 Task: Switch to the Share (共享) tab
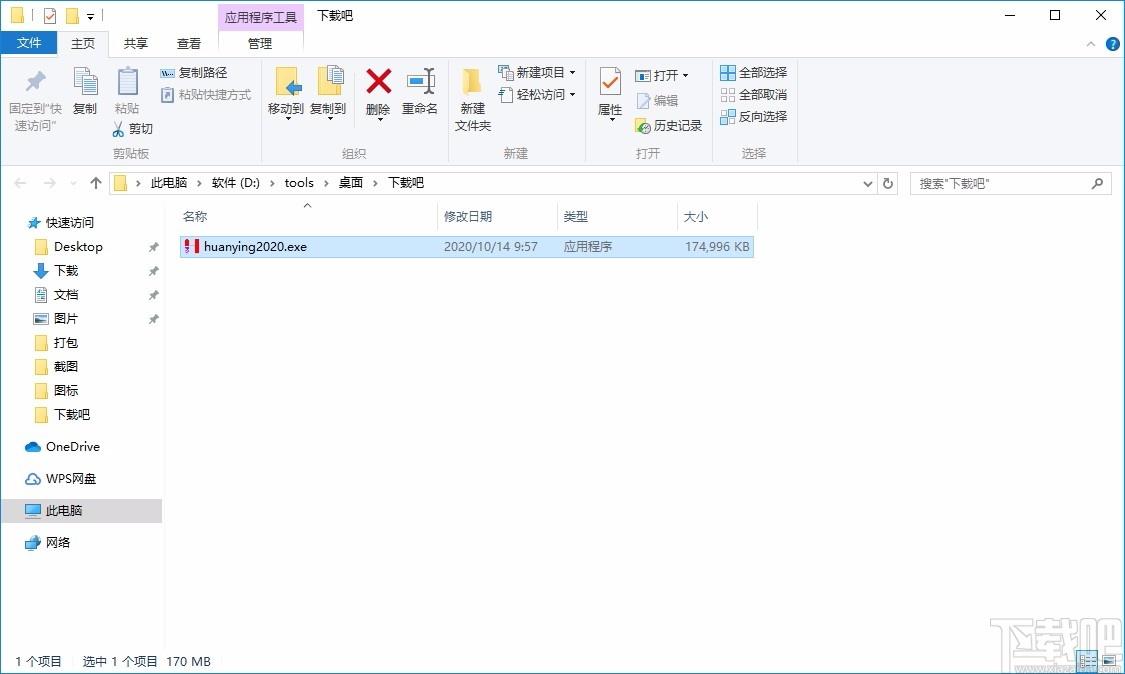tap(136, 44)
